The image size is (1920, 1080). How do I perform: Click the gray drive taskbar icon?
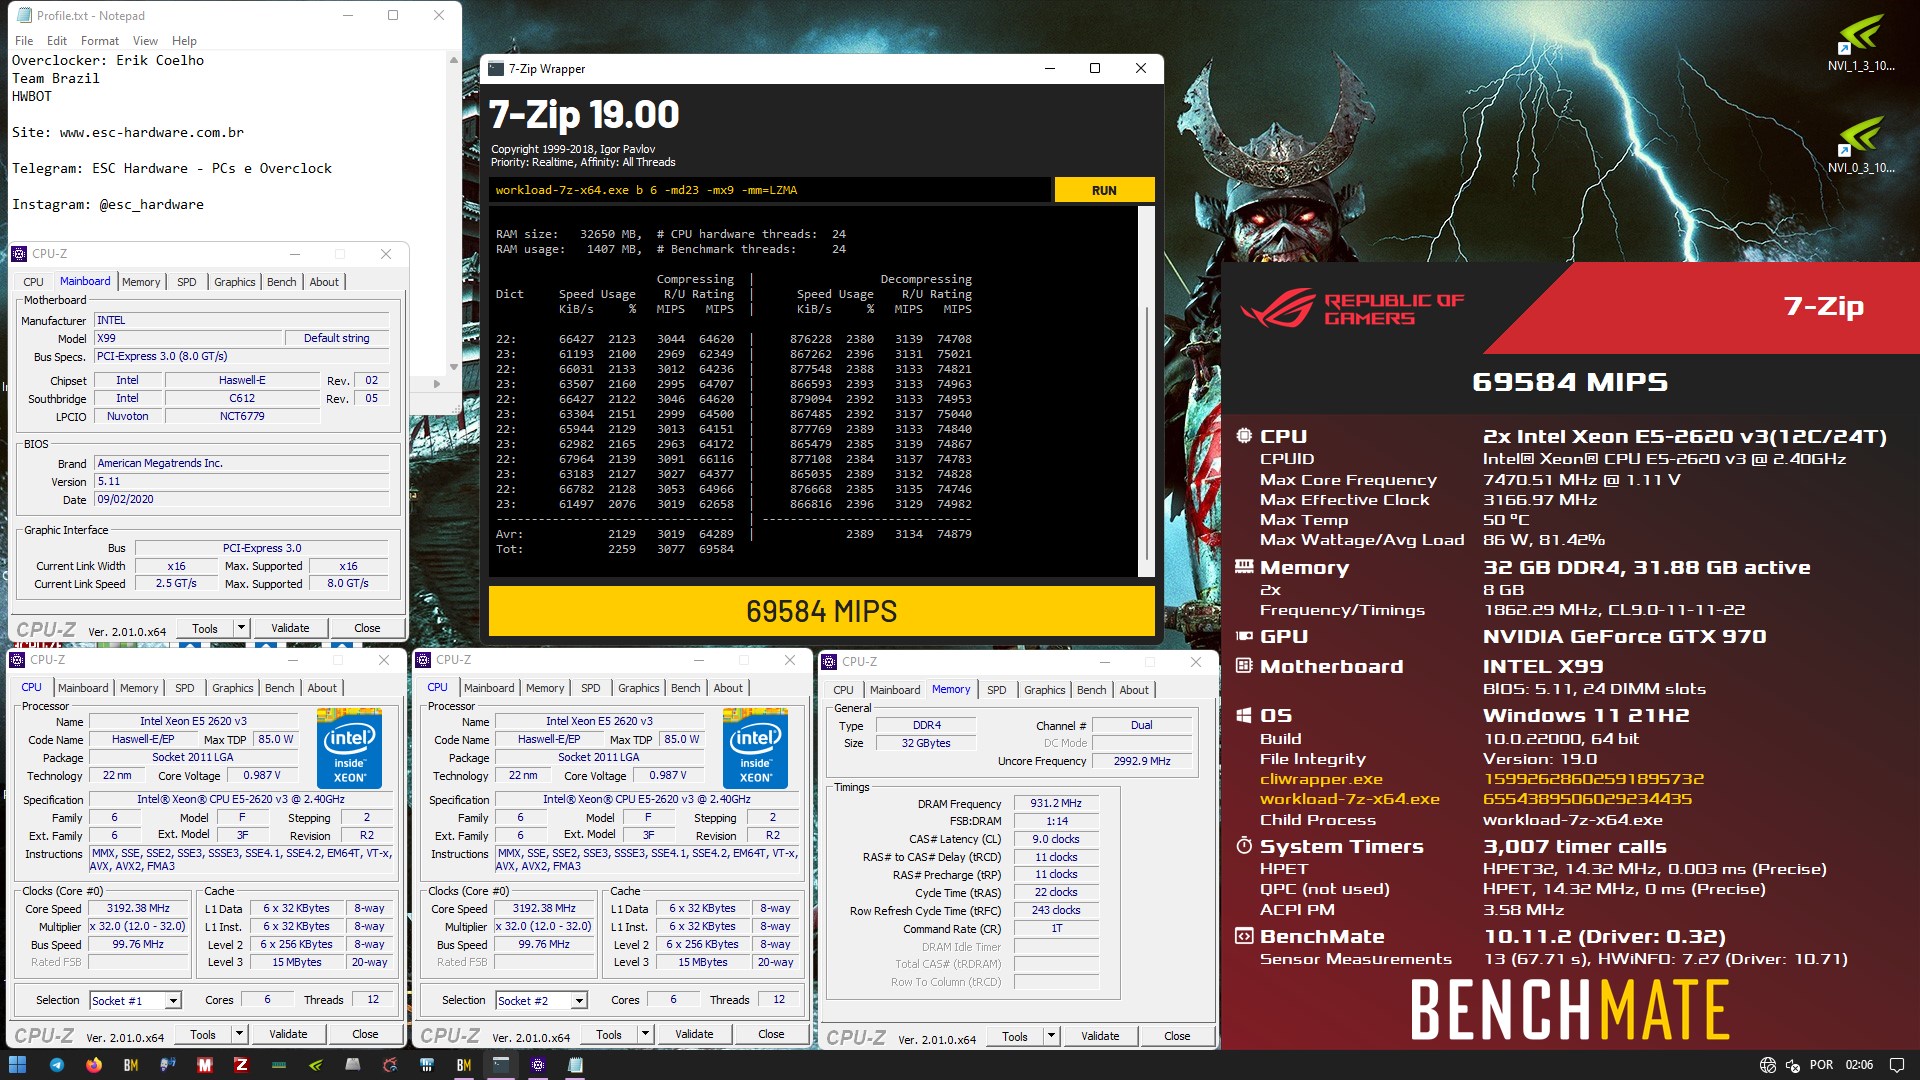tap(353, 1065)
